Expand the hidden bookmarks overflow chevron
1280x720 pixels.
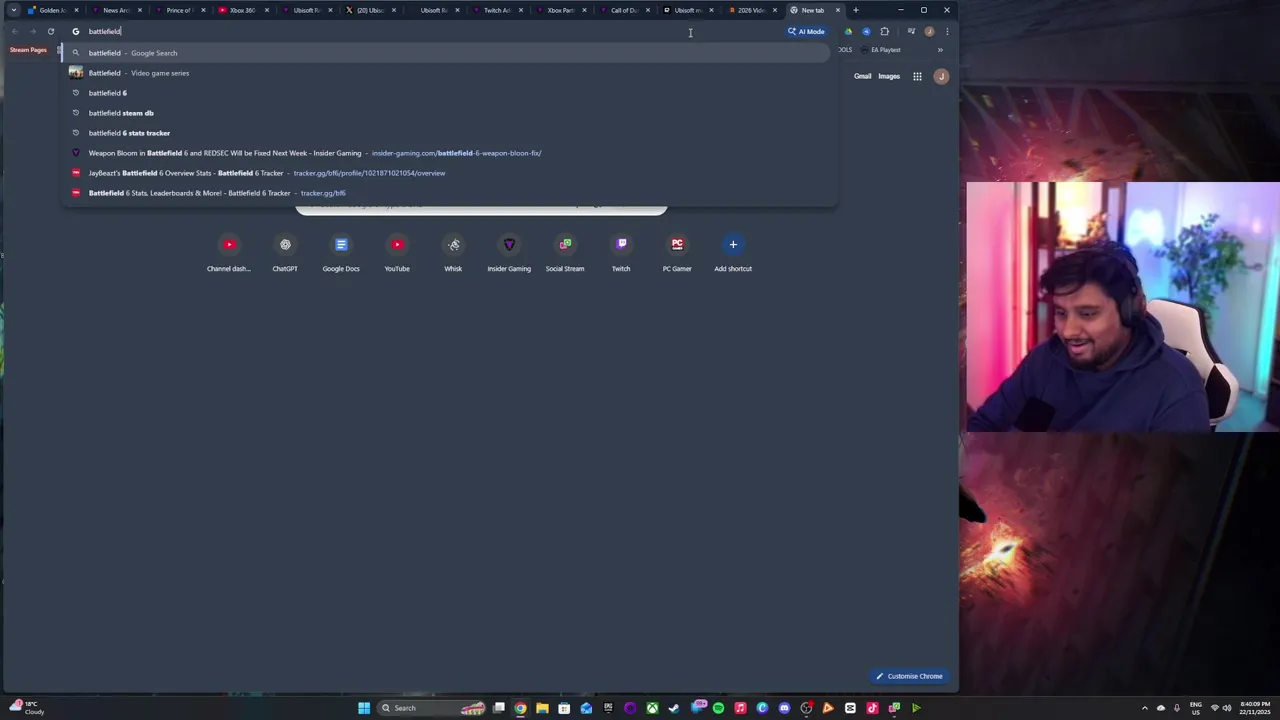(x=940, y=50)
